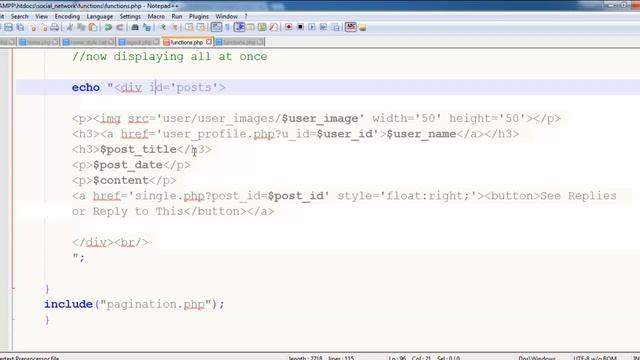Open the View menu
The image size is (640, 360).
[x=41, y=16]
